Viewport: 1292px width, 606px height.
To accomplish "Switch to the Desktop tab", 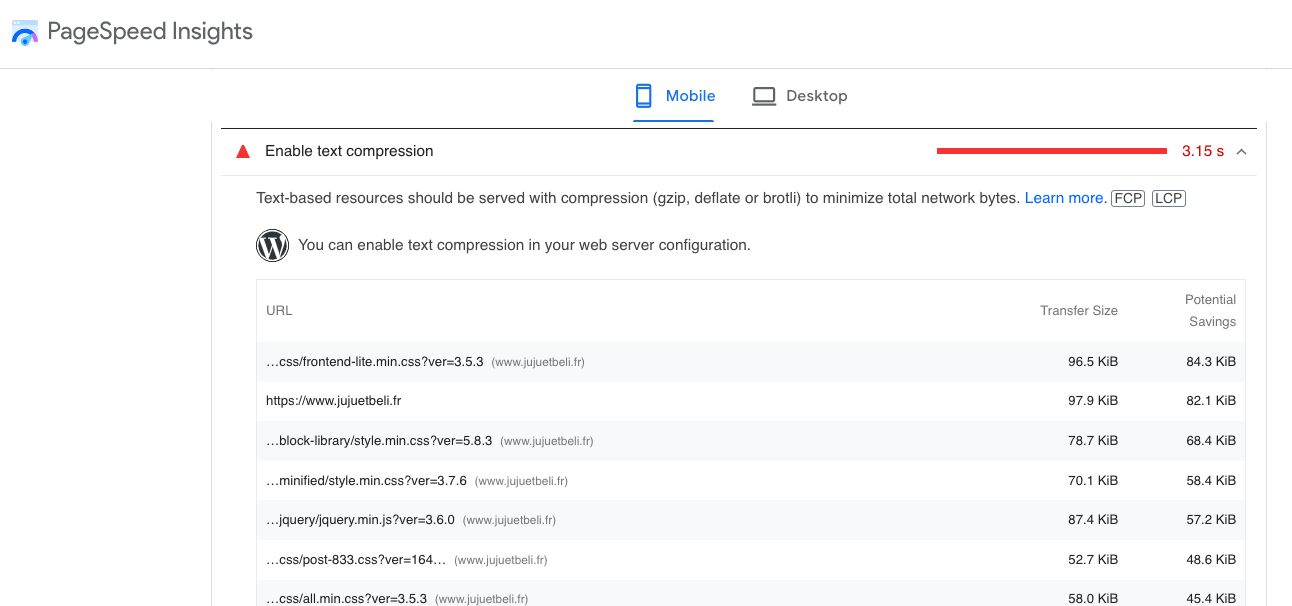I will (799, 96).
